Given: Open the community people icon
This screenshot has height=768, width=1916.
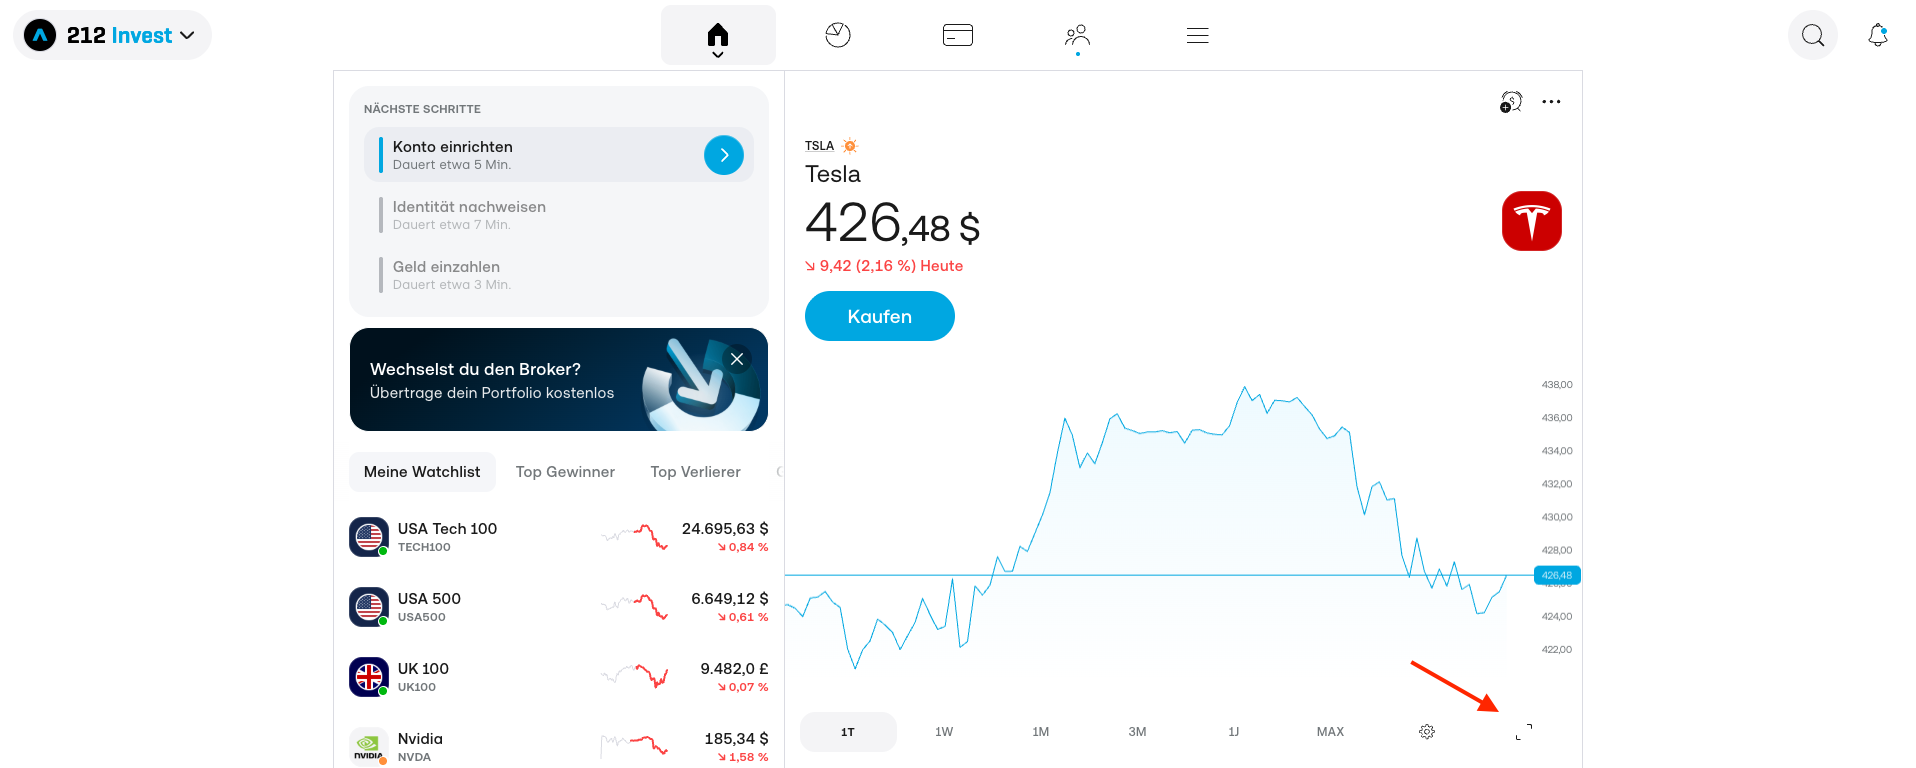Looking at the screenshot, I should click(x=1077, y=36).
